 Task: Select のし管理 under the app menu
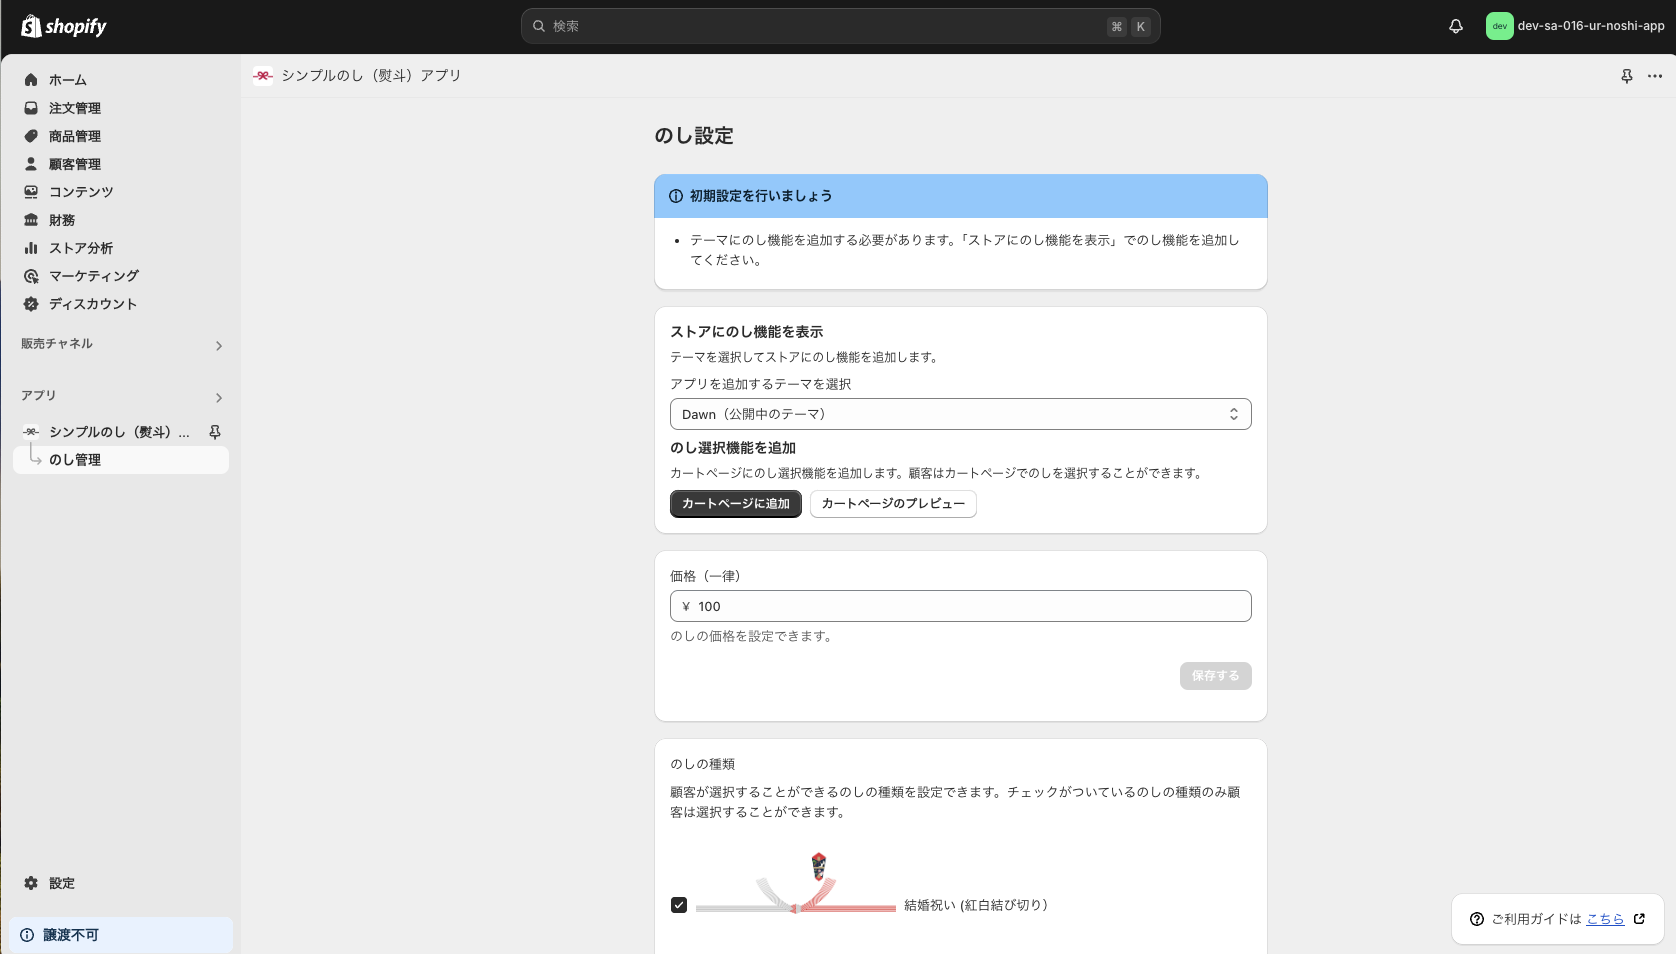[x=75, y=460]
